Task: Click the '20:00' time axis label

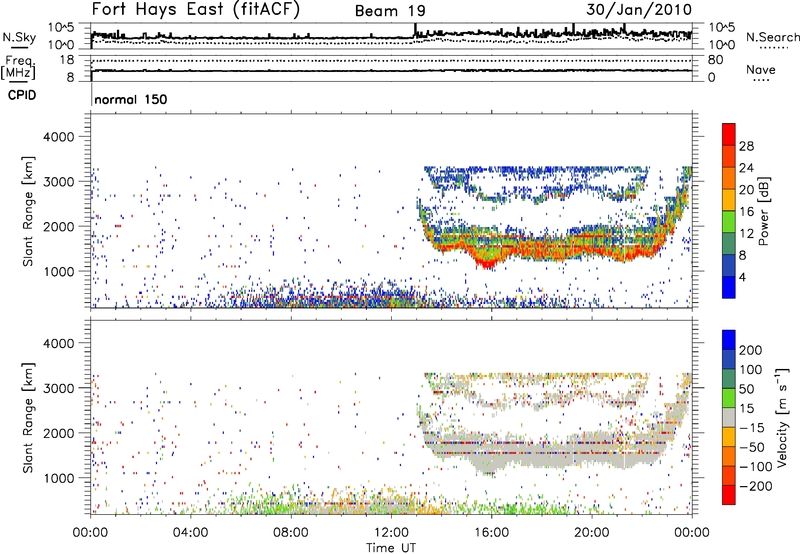Action: pos(592,533)
